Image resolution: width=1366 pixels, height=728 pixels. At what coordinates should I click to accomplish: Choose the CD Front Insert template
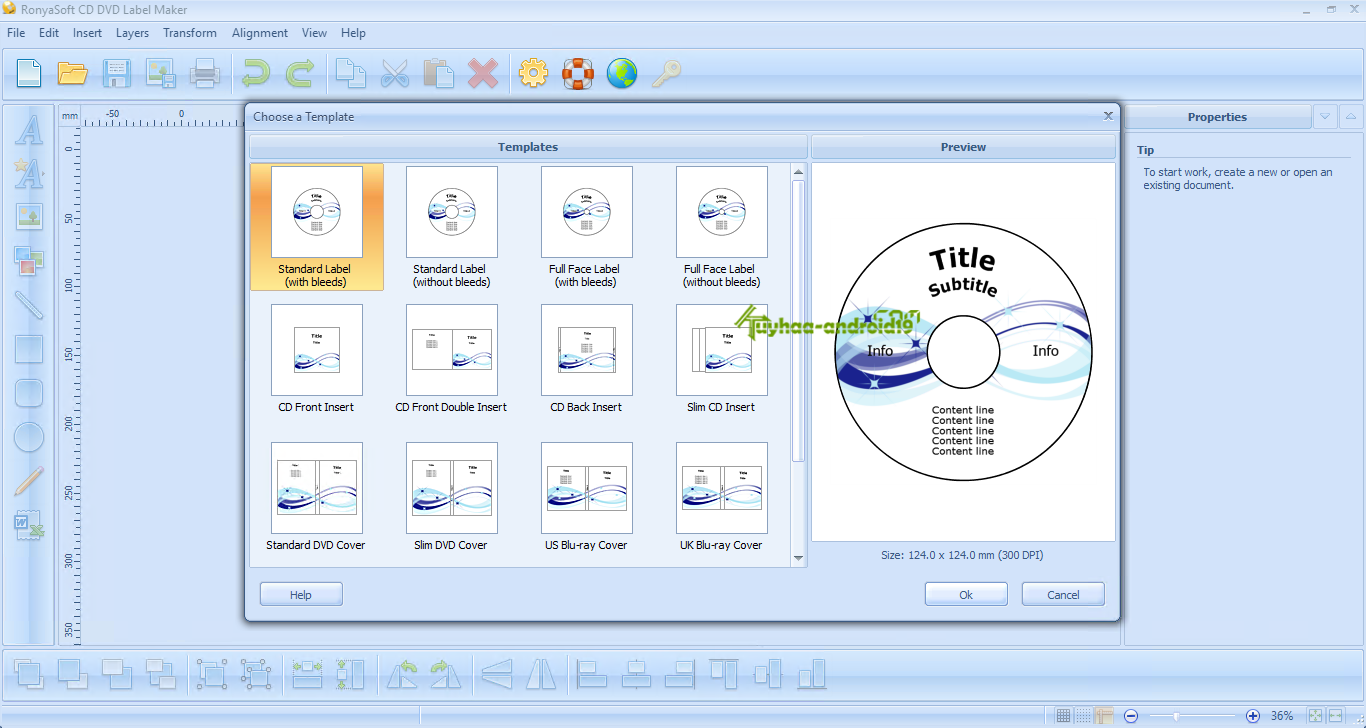[317, 359]
